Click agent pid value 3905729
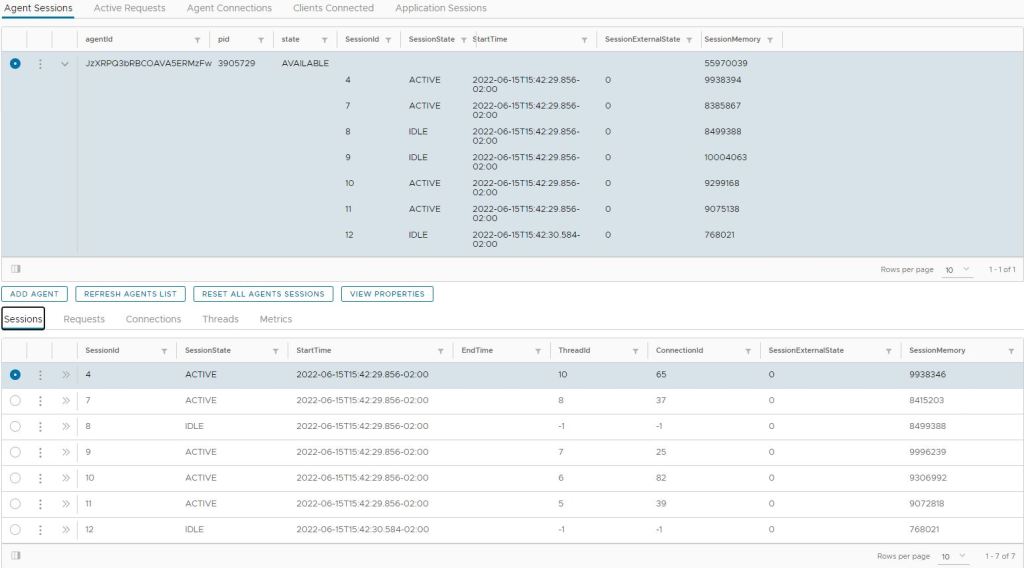 click(236, 63)
